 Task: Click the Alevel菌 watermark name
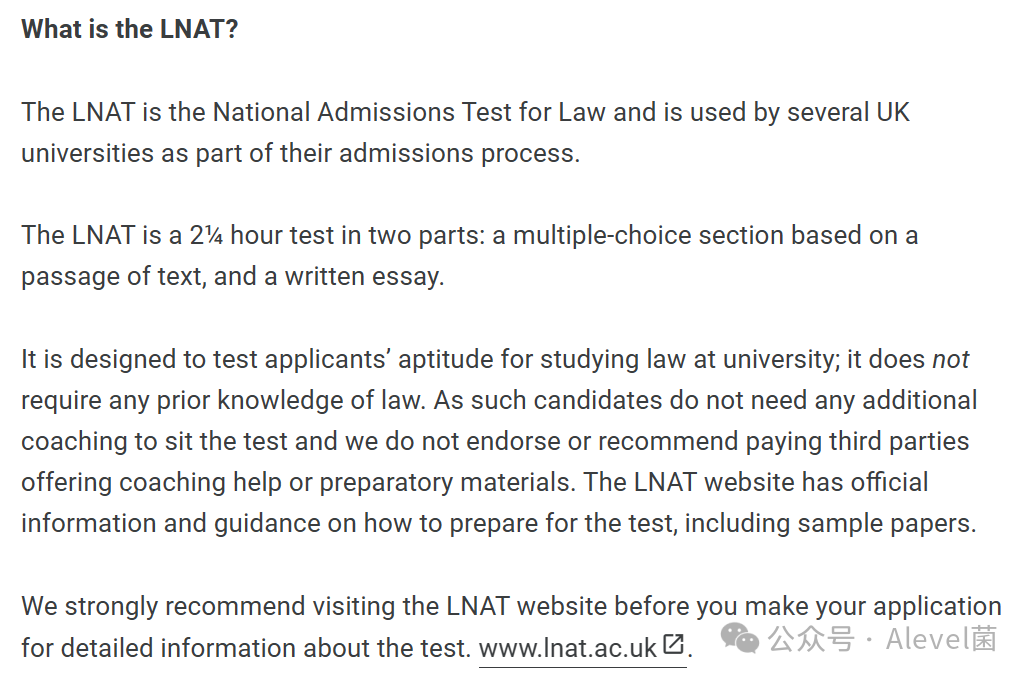pyautogui.click(x=941, y=639)
